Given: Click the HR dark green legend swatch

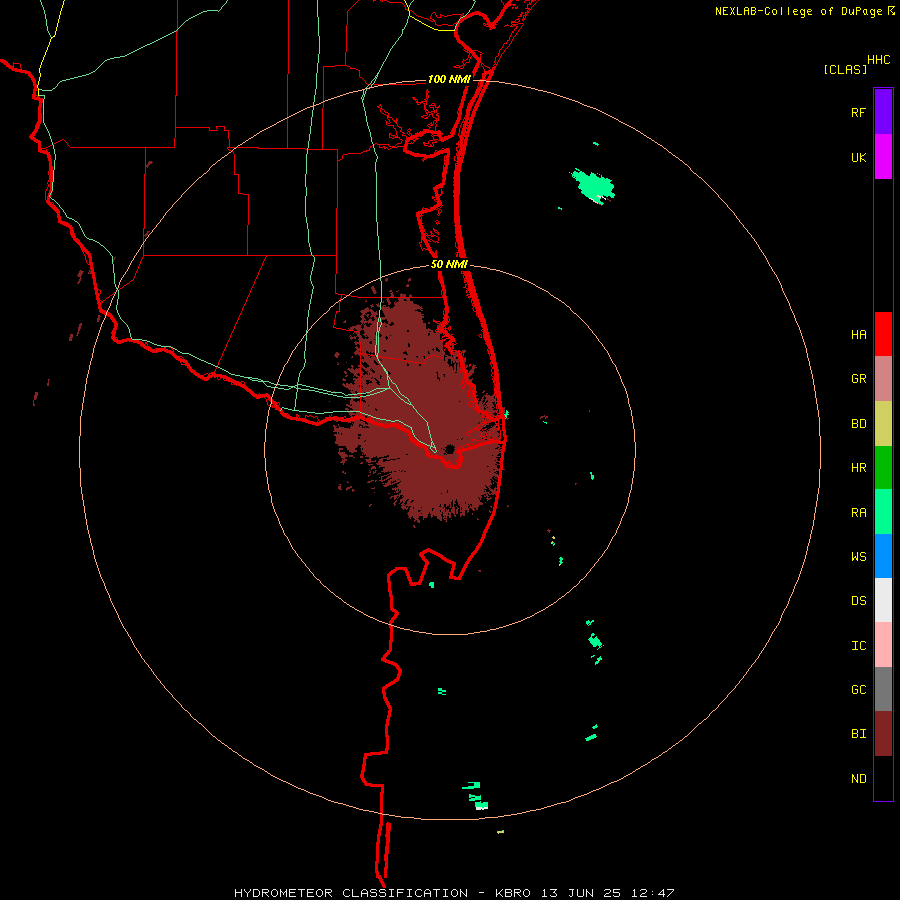Looking at the screenshot, I should coord(883,468).
